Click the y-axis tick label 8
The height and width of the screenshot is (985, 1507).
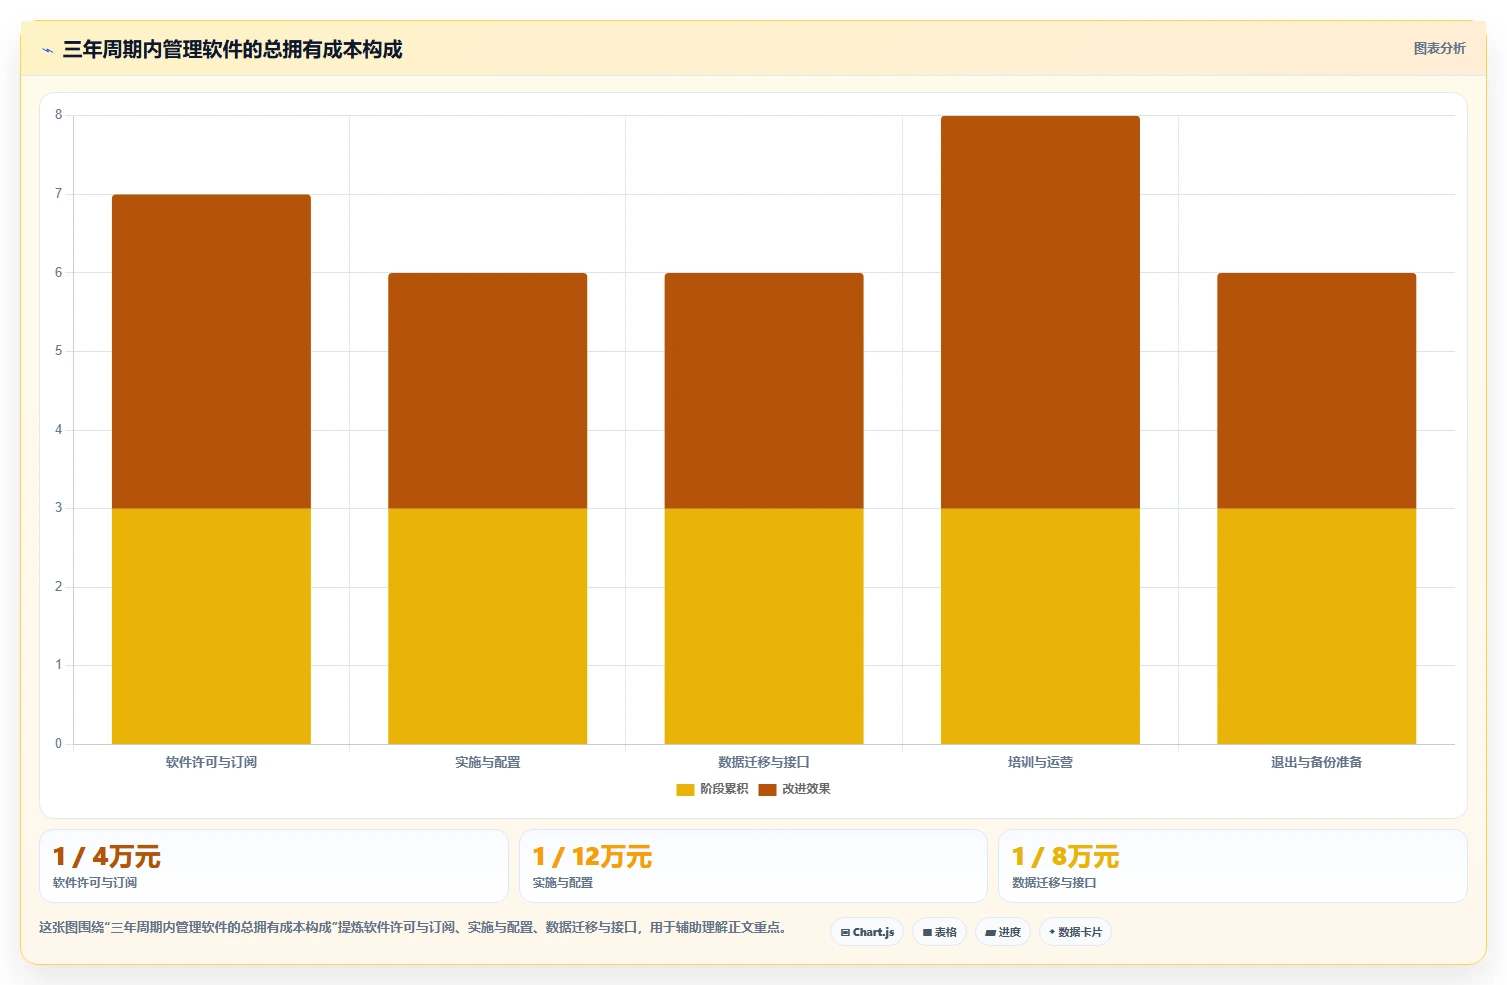pos(58,115)
